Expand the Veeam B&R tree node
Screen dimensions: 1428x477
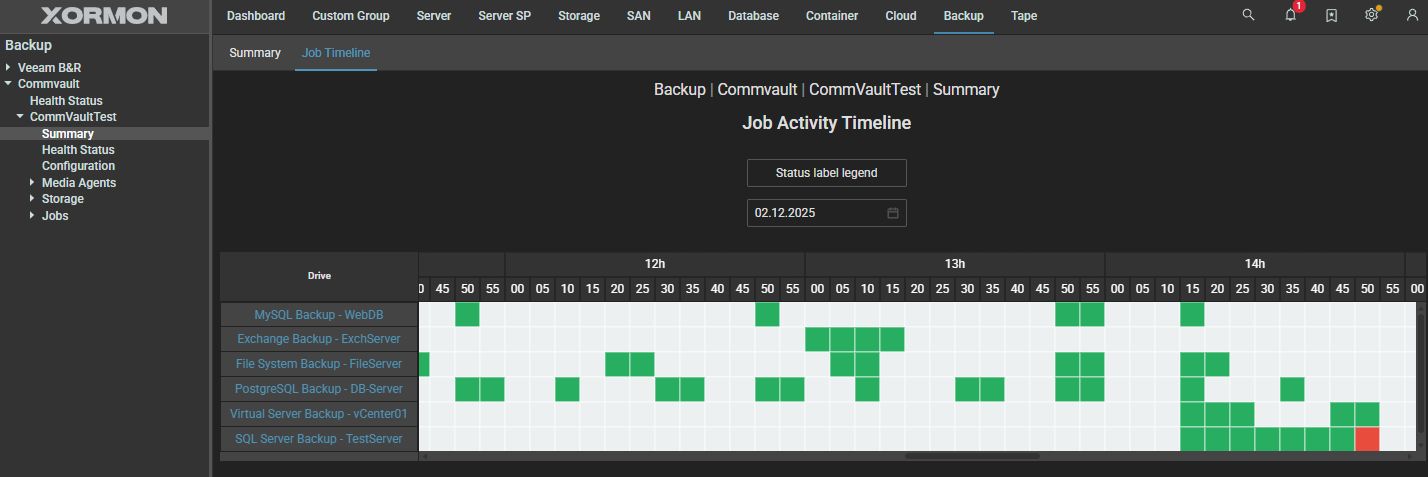pos(8,67)
